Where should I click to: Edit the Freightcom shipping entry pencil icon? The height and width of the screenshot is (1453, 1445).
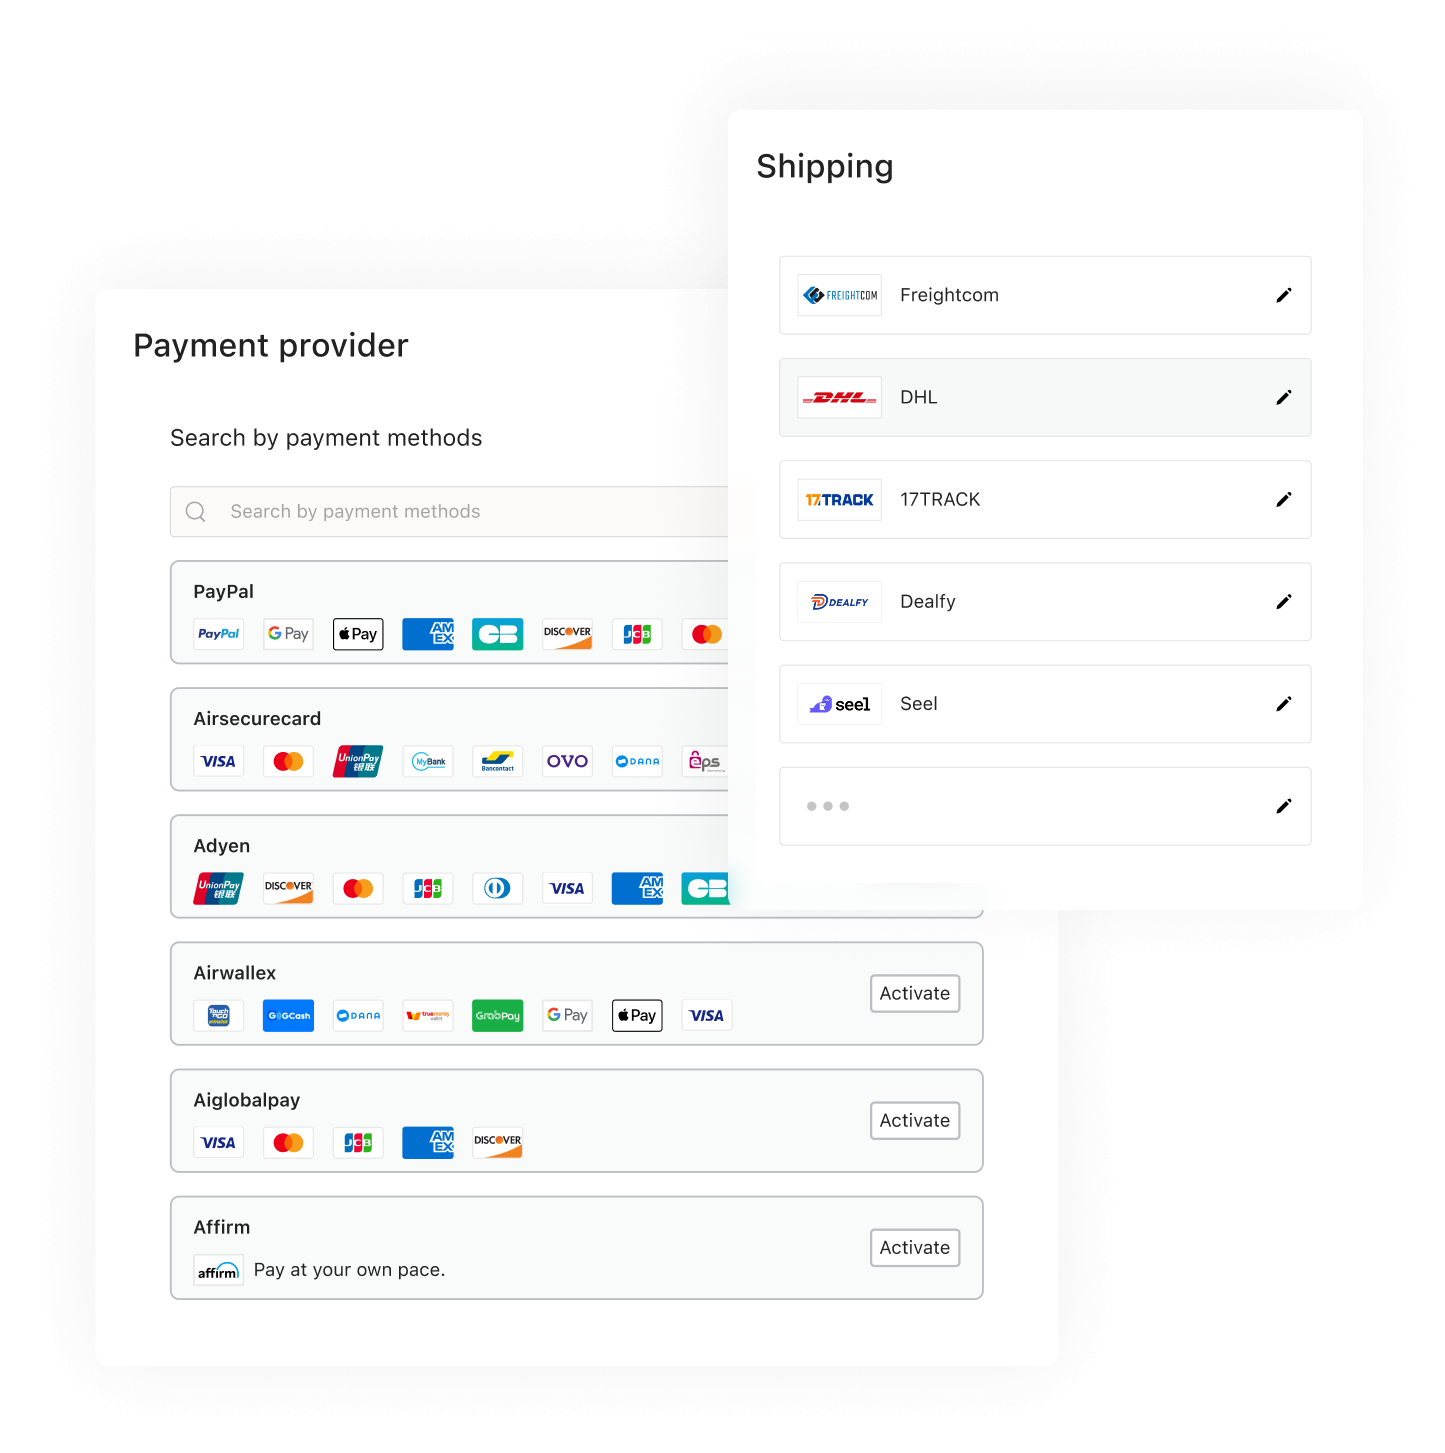click(x=1284, y=295)
